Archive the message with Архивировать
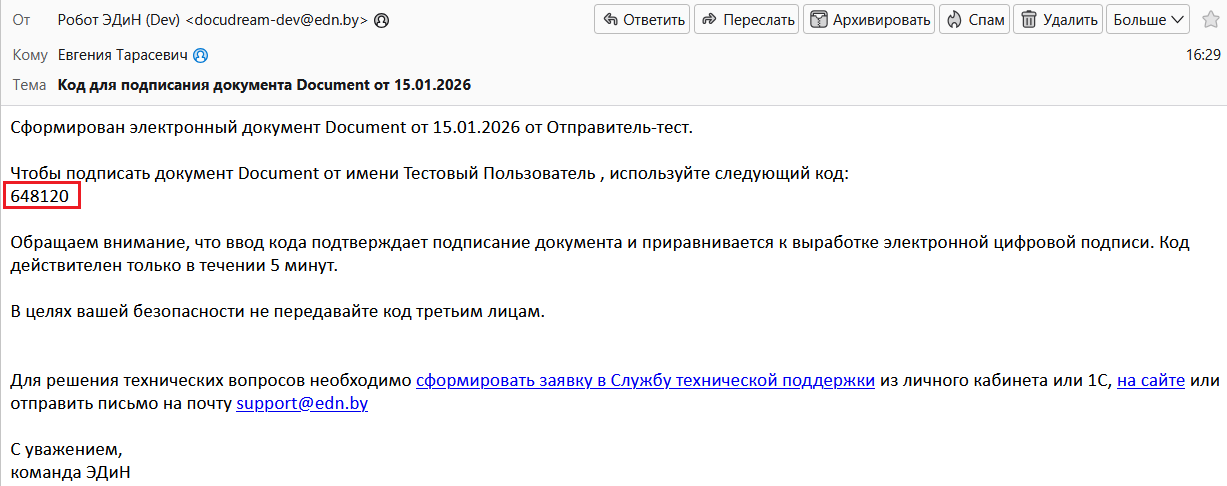The image size is (1227, 486). point(869,19)
